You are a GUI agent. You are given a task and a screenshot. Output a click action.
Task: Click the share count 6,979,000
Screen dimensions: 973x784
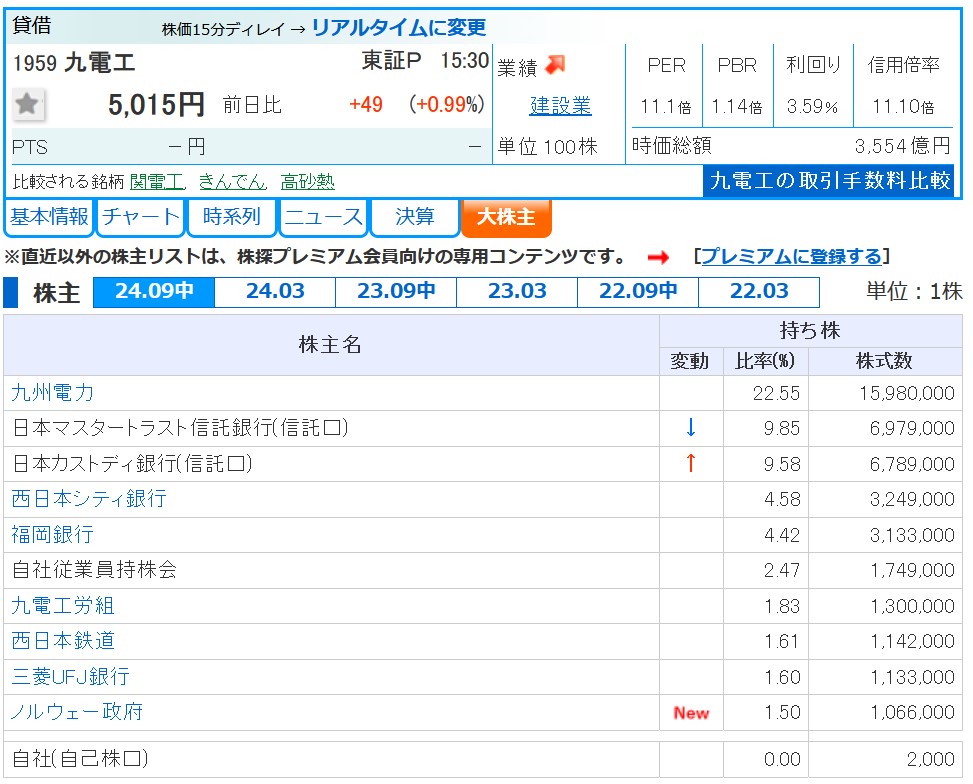click(912, 428)
